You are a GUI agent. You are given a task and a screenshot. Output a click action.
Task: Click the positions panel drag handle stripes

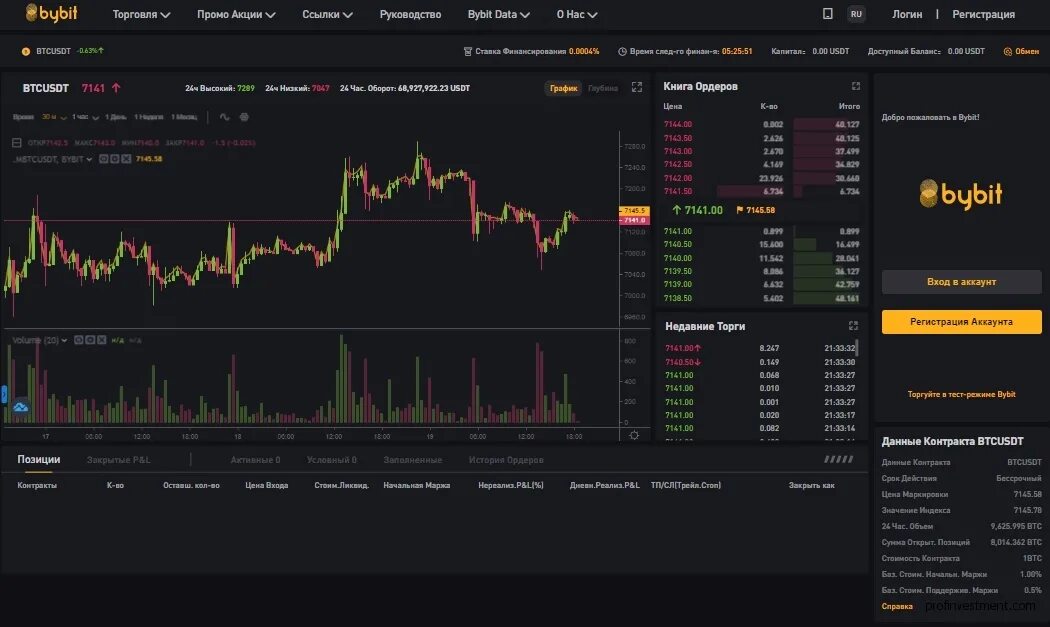point(838,460)
